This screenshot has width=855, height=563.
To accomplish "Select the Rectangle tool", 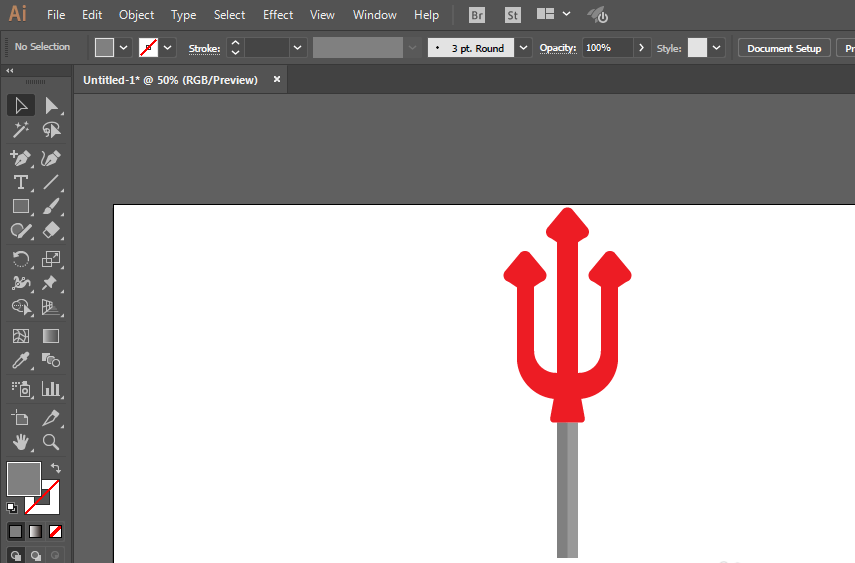I will coord(21,206).
